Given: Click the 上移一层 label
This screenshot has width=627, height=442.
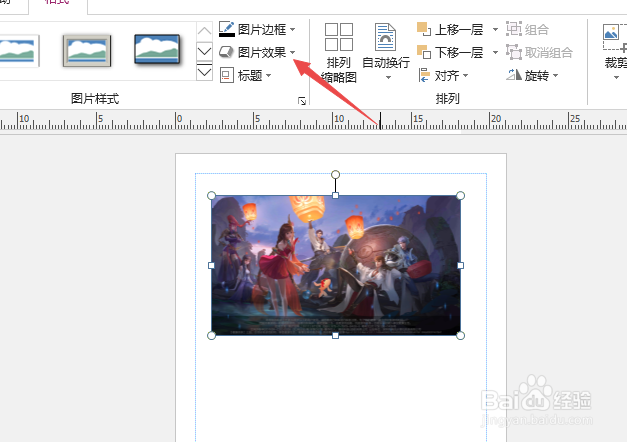Looking at the screenshot, I should [459, 30].
